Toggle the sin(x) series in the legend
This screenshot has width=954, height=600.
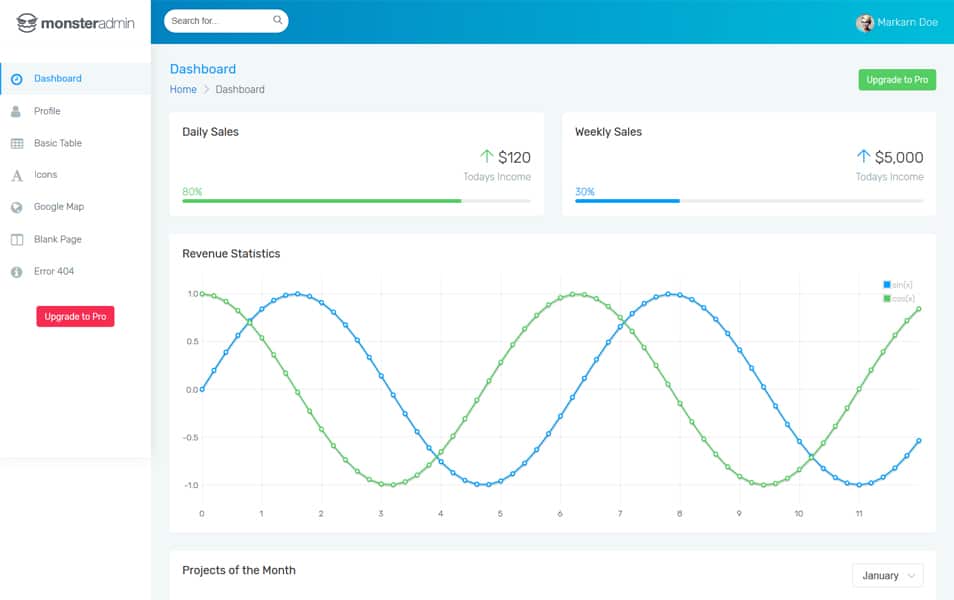pyautogui.click(x=896, y=283)
